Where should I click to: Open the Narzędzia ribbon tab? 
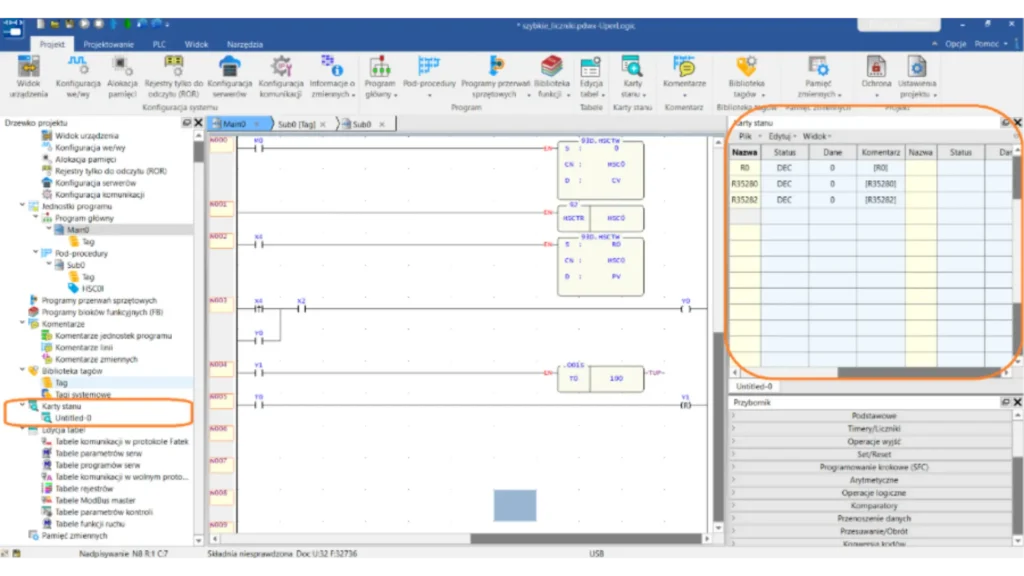coord(245,44)
